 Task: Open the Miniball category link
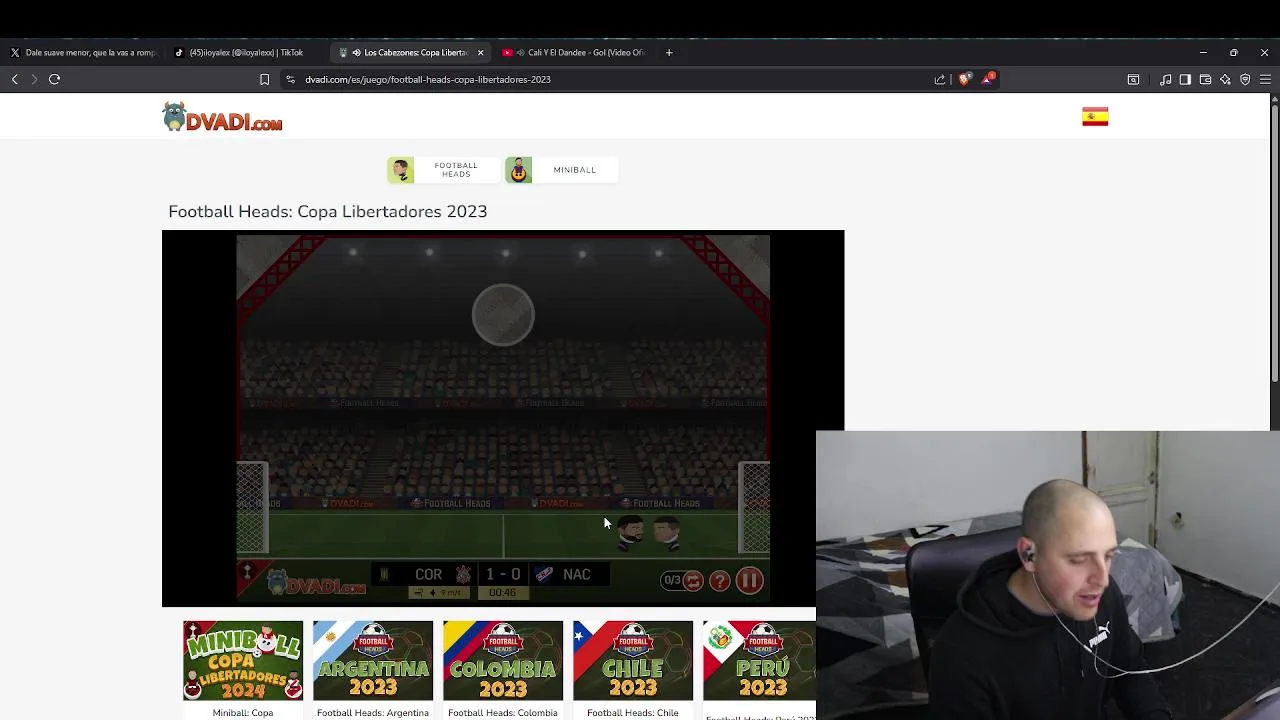(x=561, y=170)
